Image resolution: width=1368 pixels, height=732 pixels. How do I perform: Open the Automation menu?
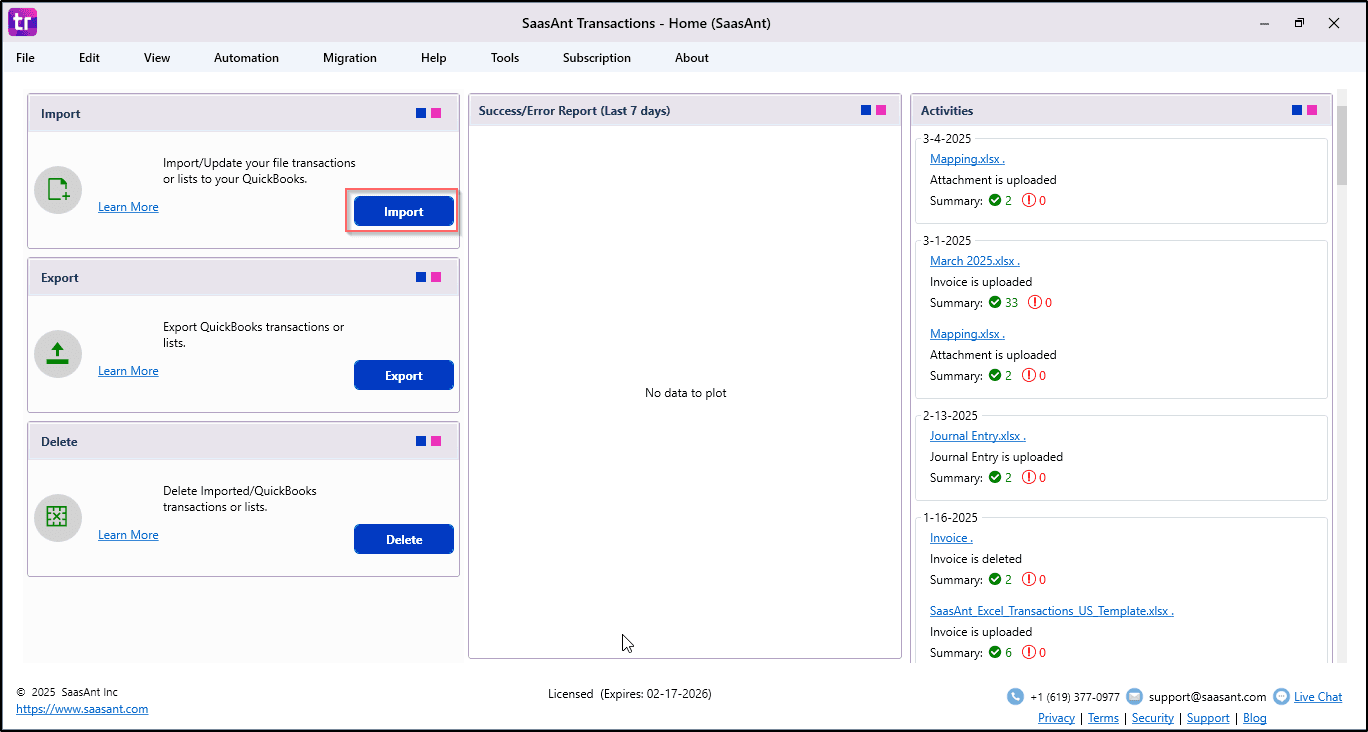coord(246,58)
